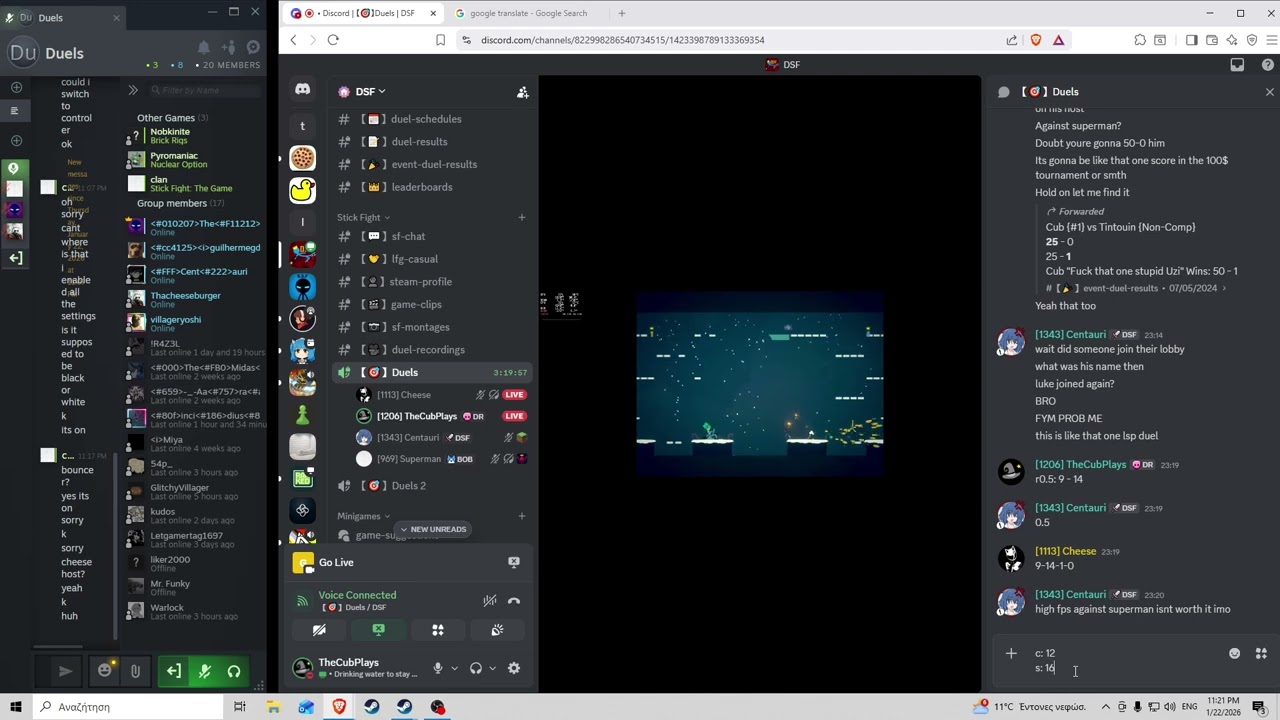Open Brave Shields icon in address bar
Screen dimensions: 1280x720
coord(1036,40)
